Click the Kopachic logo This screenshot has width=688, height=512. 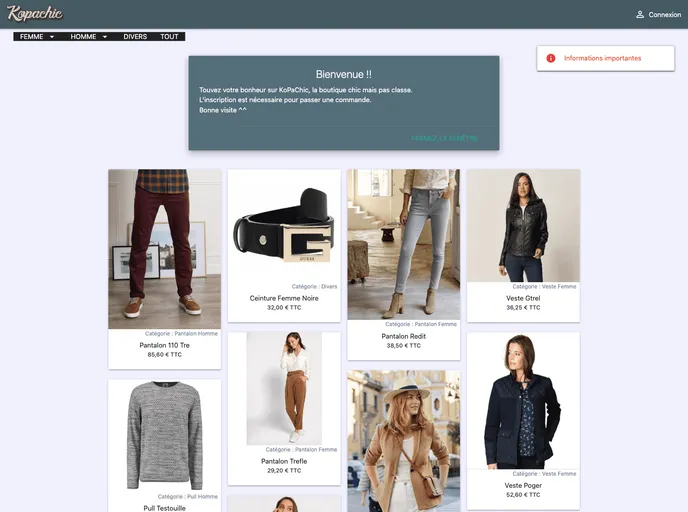click(x=35, y=13)
